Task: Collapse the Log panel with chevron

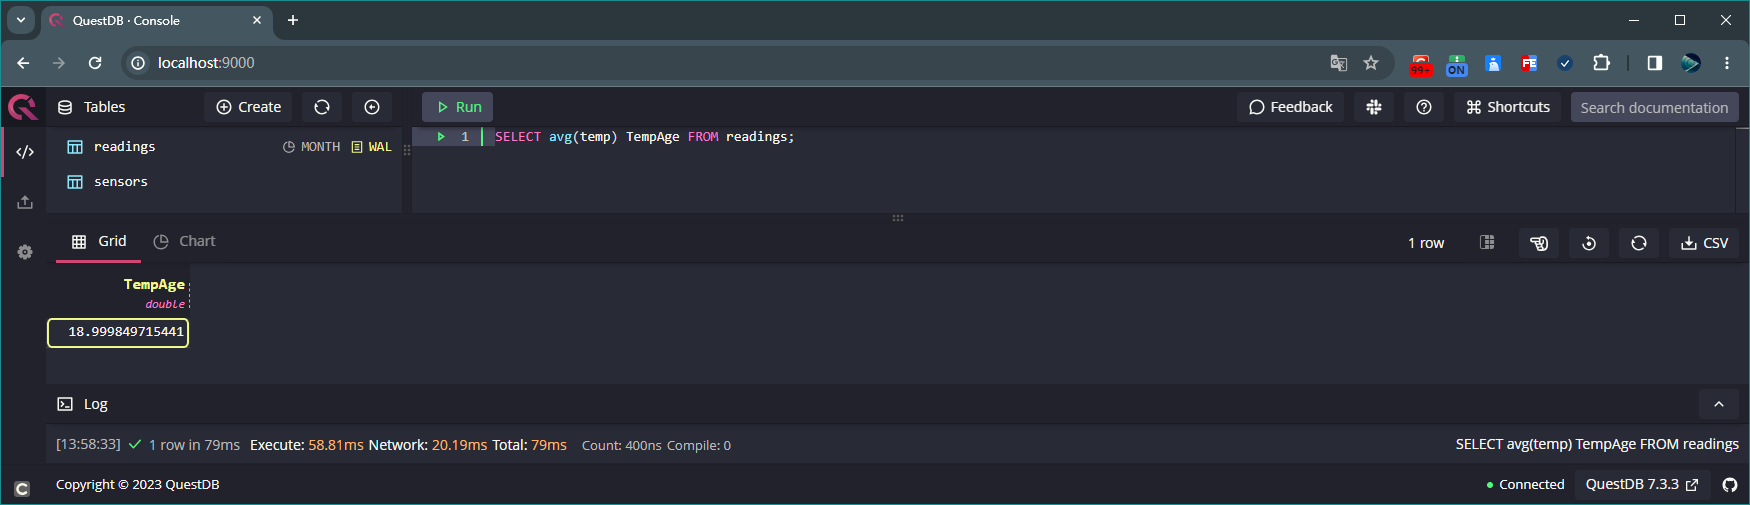Action: point(1719,404)
